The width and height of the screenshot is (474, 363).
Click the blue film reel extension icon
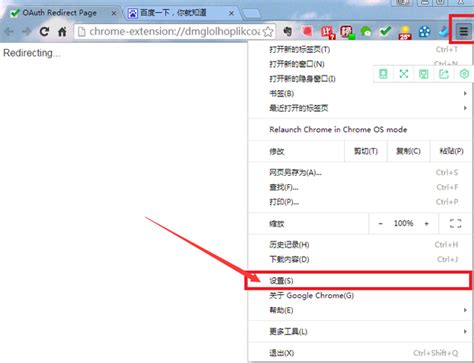click(x=424, y=32)
